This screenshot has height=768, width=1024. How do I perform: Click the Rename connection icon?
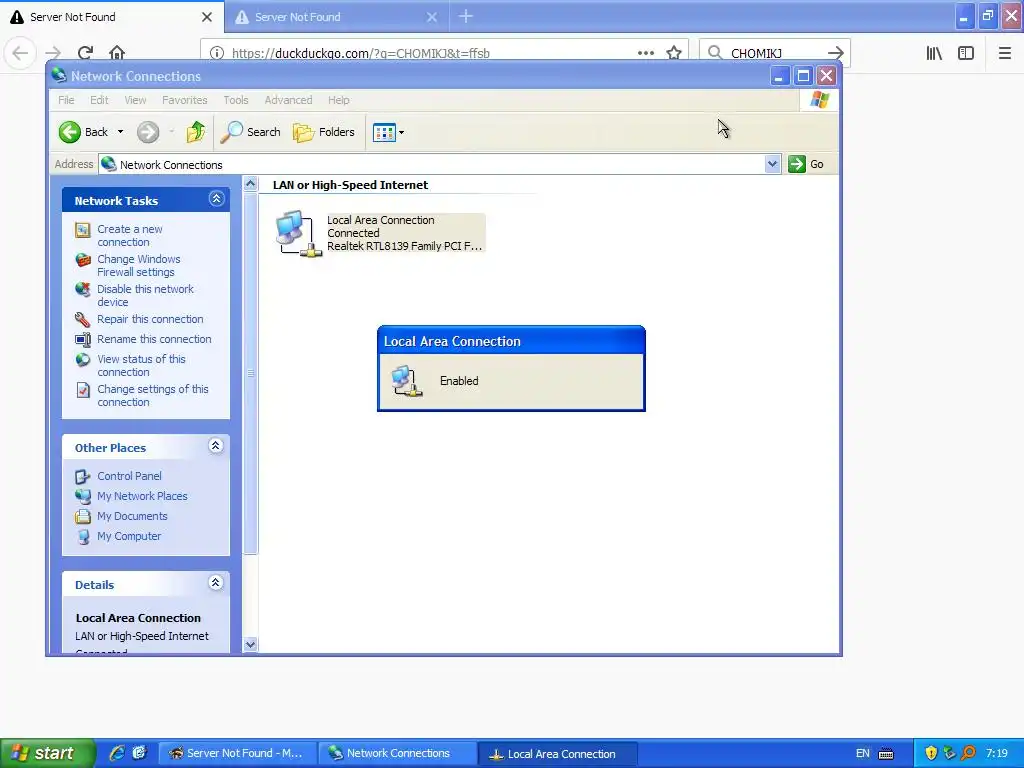pyautogui.click(x=83, y=340)
